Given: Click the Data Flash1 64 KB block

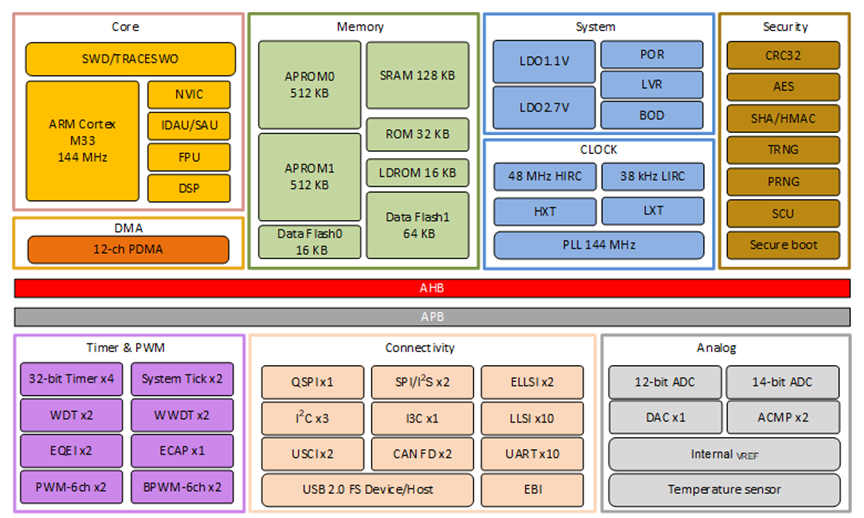Looking at the screenshot, I should [x=417, y=225].
